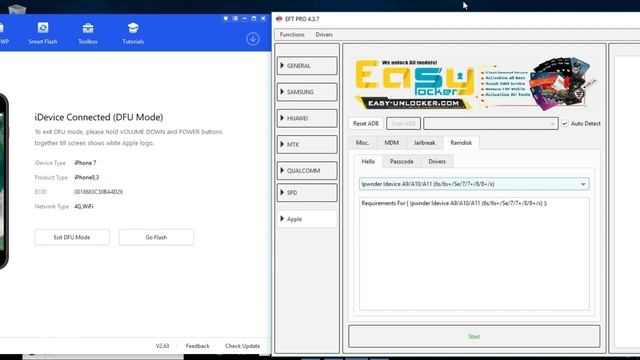Click the 4G,WiFi network type value

click(84, 207)
